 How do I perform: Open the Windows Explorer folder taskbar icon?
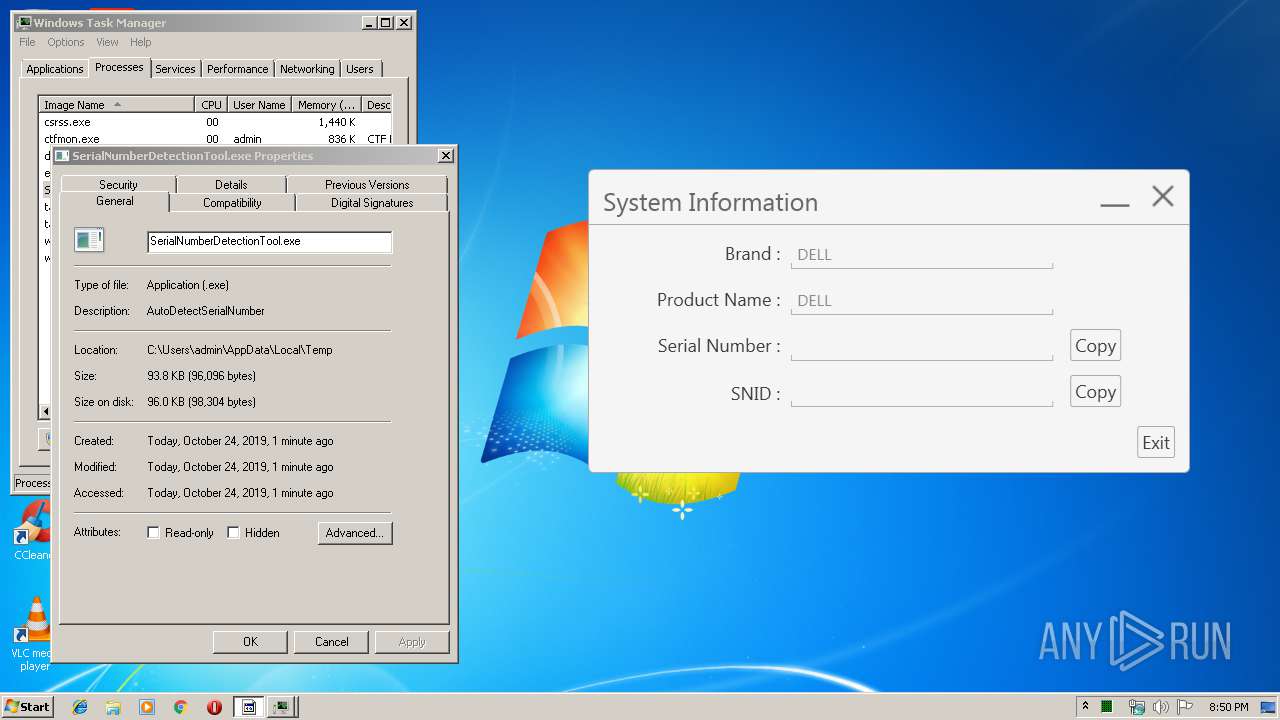click(x=113, y=707)
